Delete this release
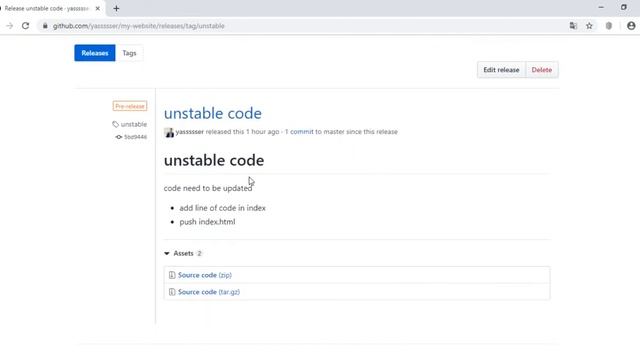 pyautogui.click(x=542, y=70)
